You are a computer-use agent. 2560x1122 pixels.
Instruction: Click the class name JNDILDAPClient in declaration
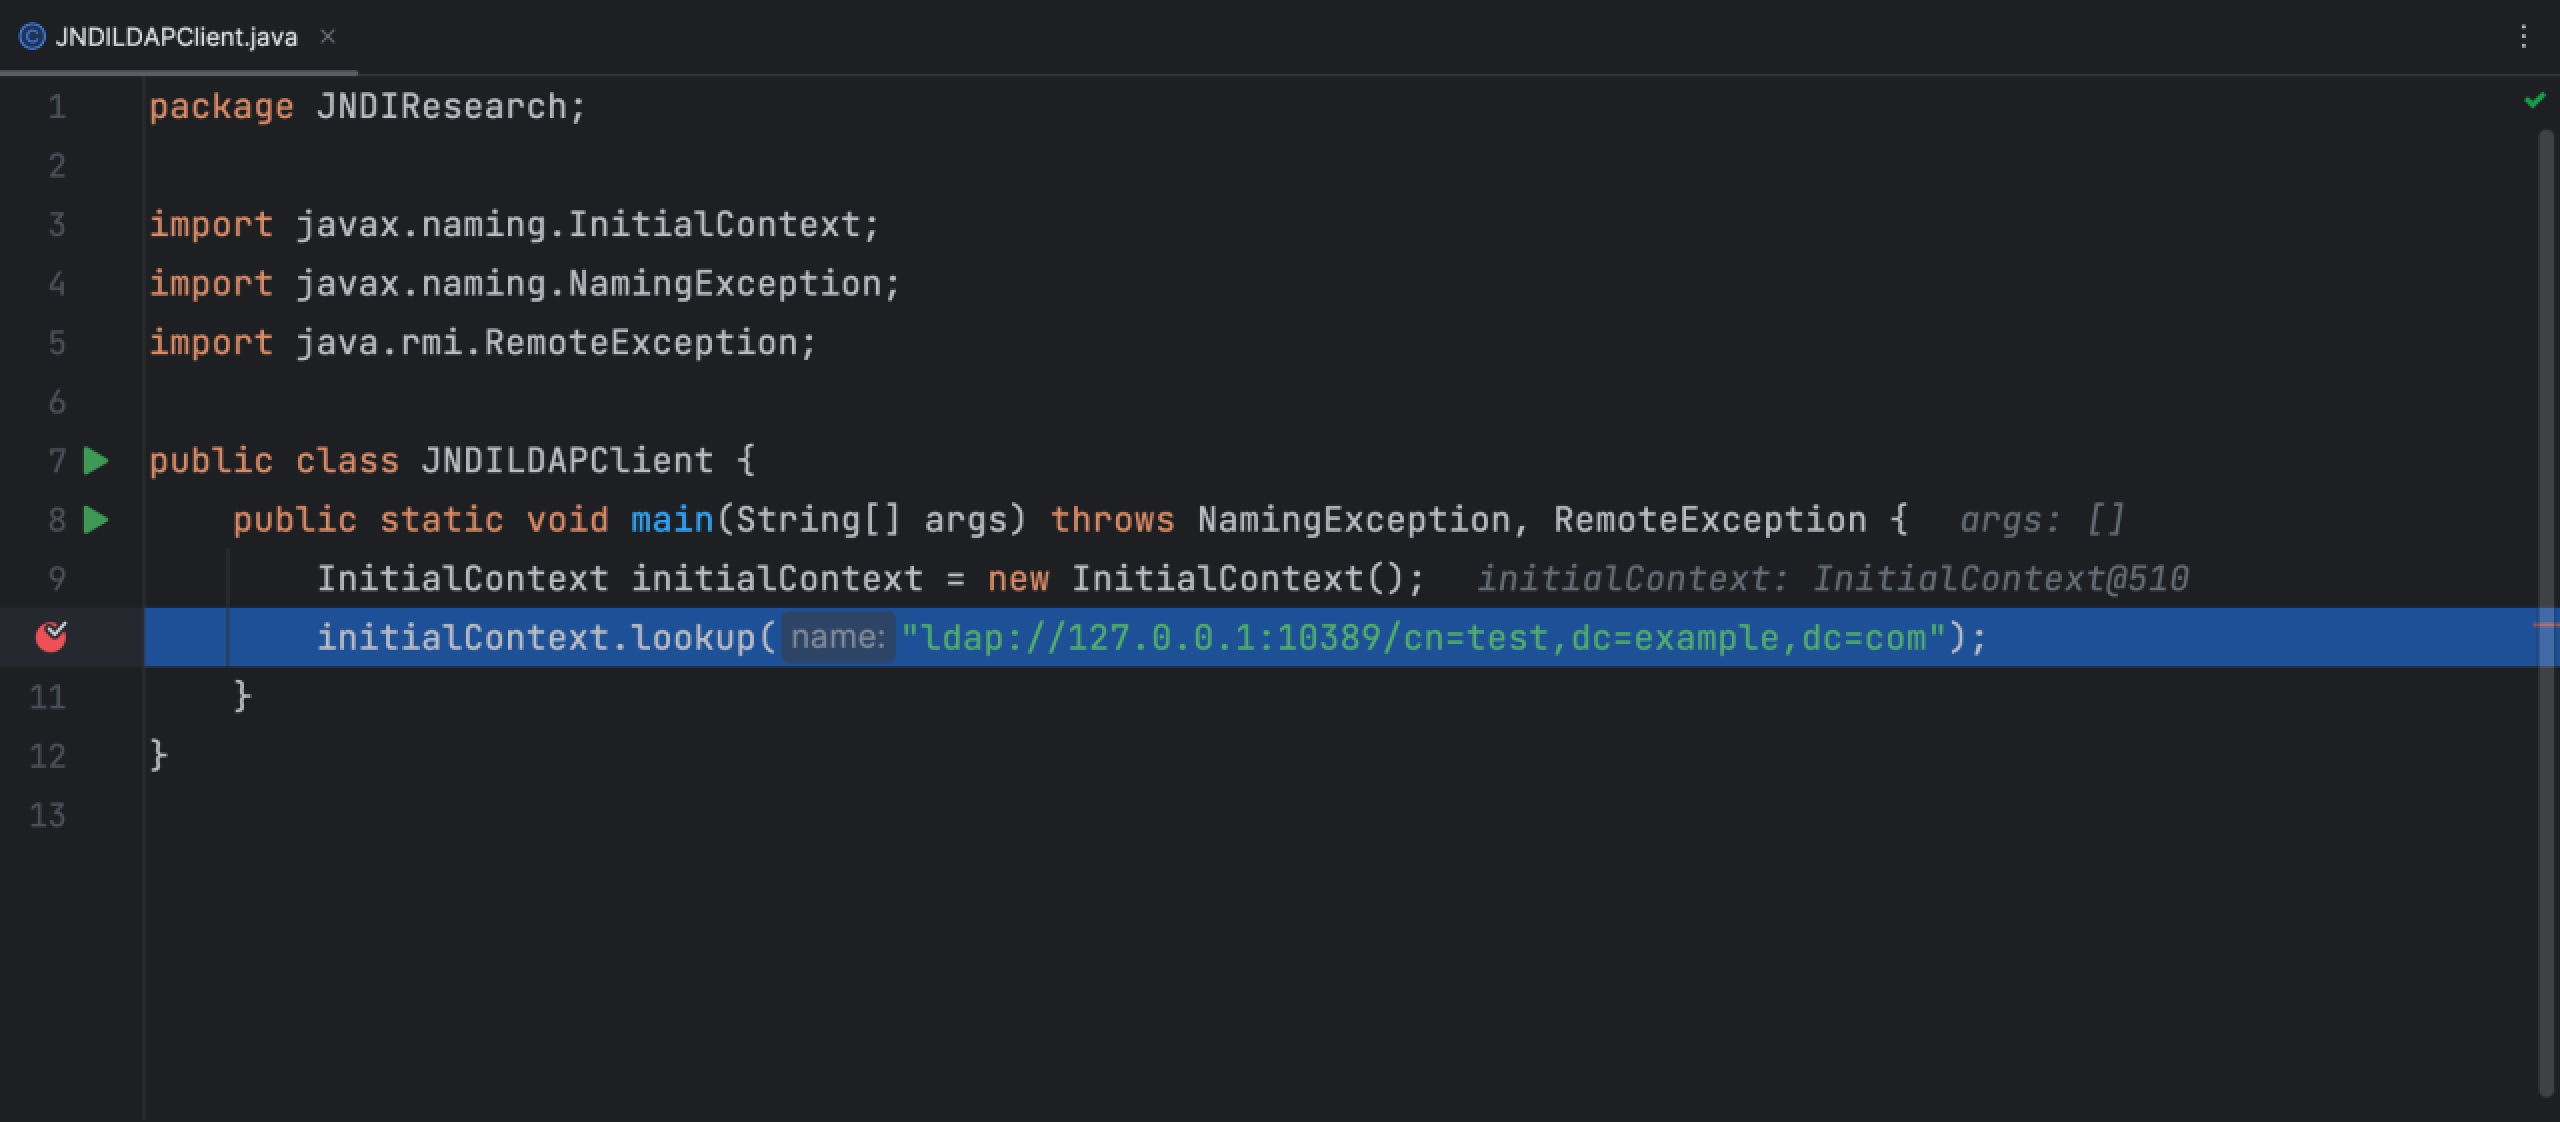point(567,461)
